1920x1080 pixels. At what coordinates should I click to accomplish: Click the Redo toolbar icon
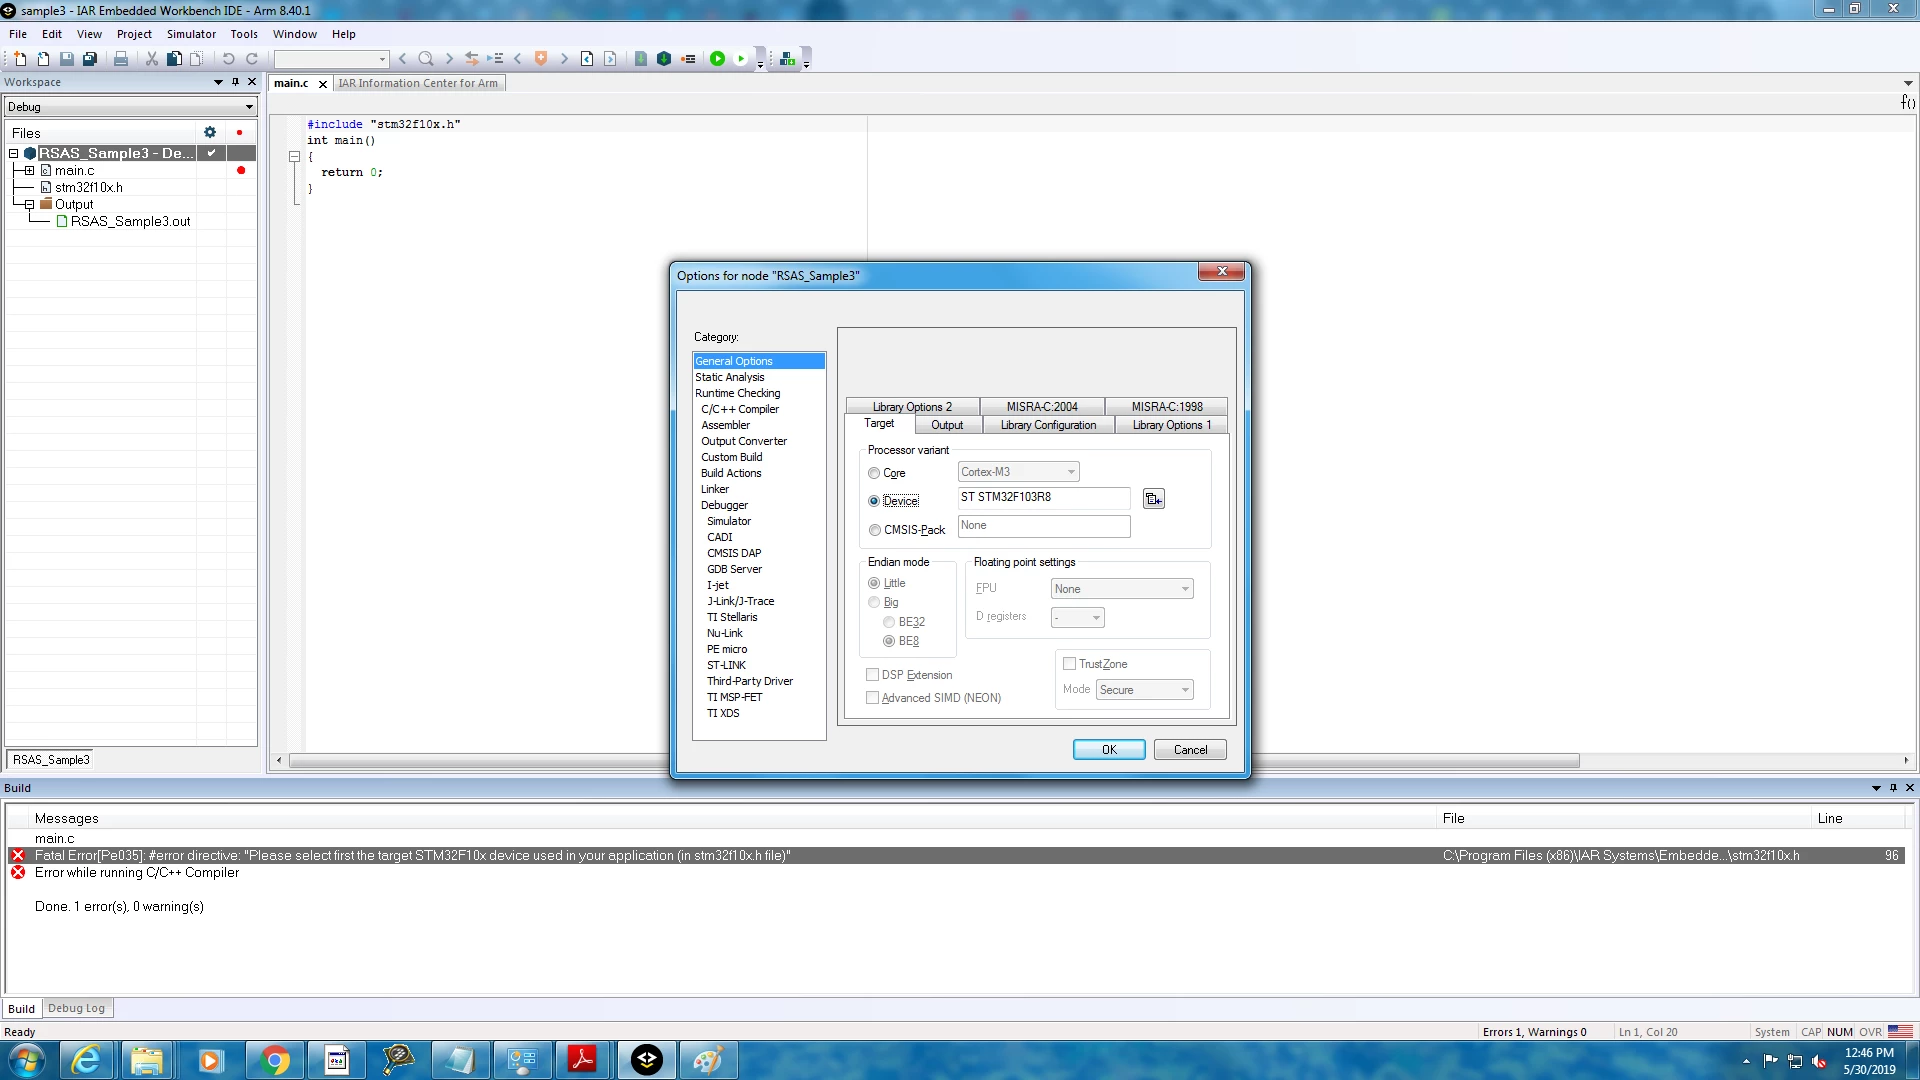(252, 59)
